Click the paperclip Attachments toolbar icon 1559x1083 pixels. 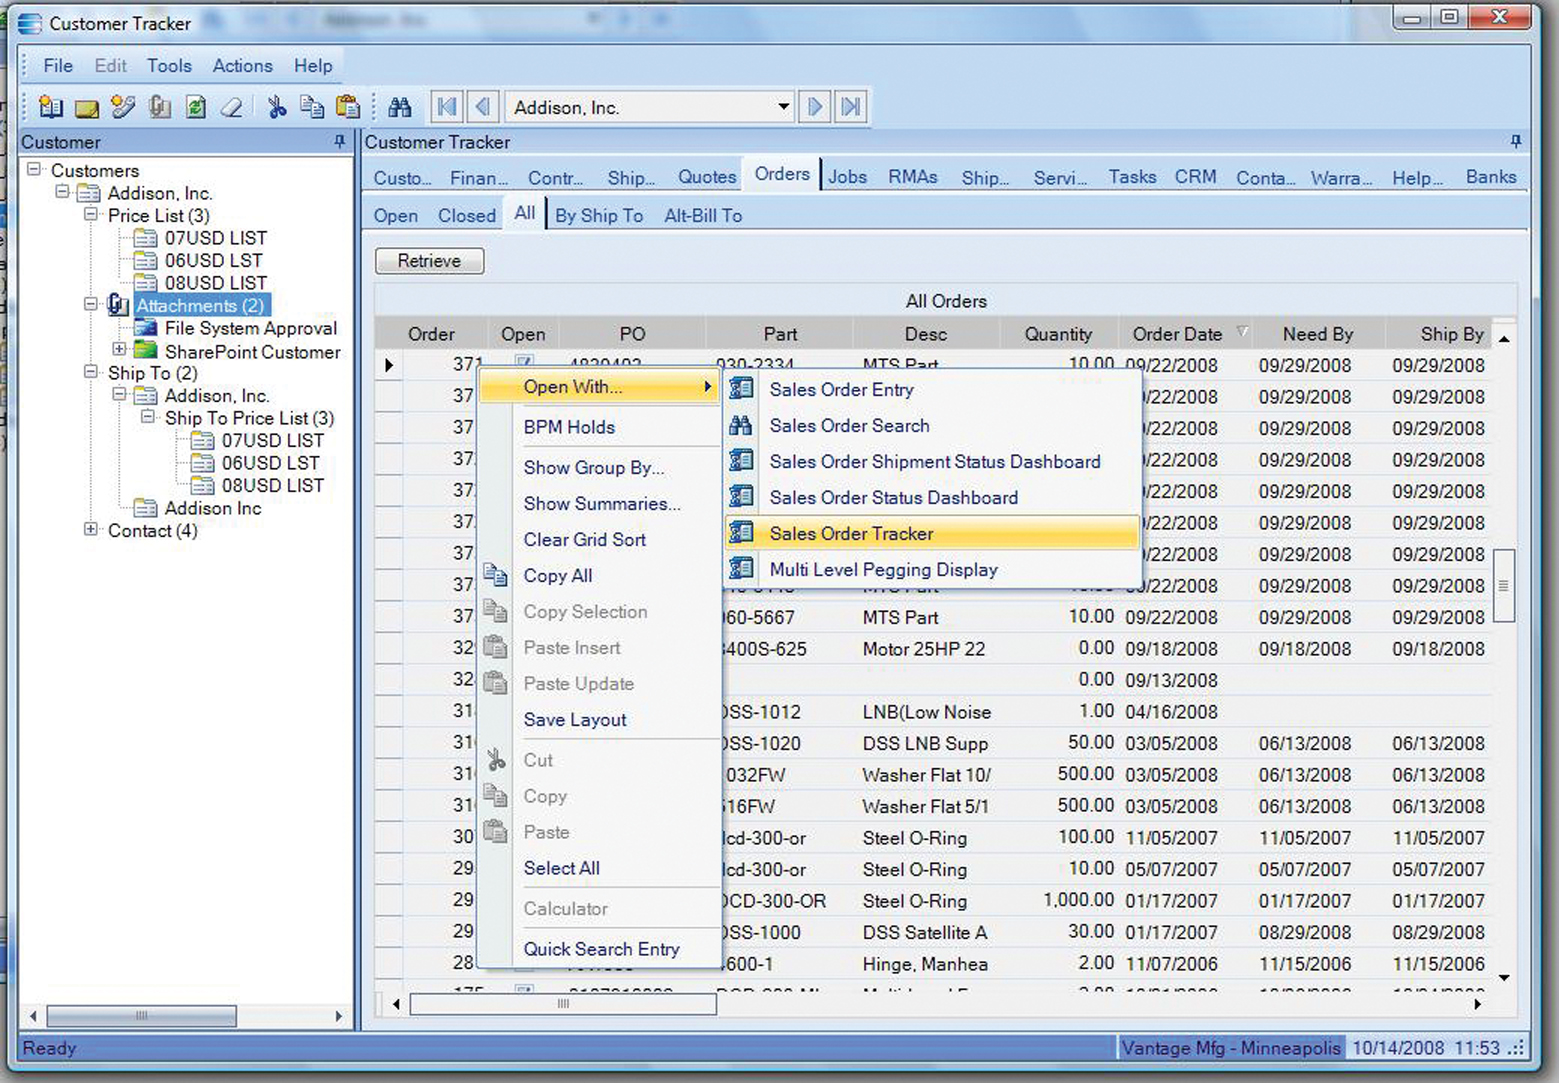coord(159,107)
